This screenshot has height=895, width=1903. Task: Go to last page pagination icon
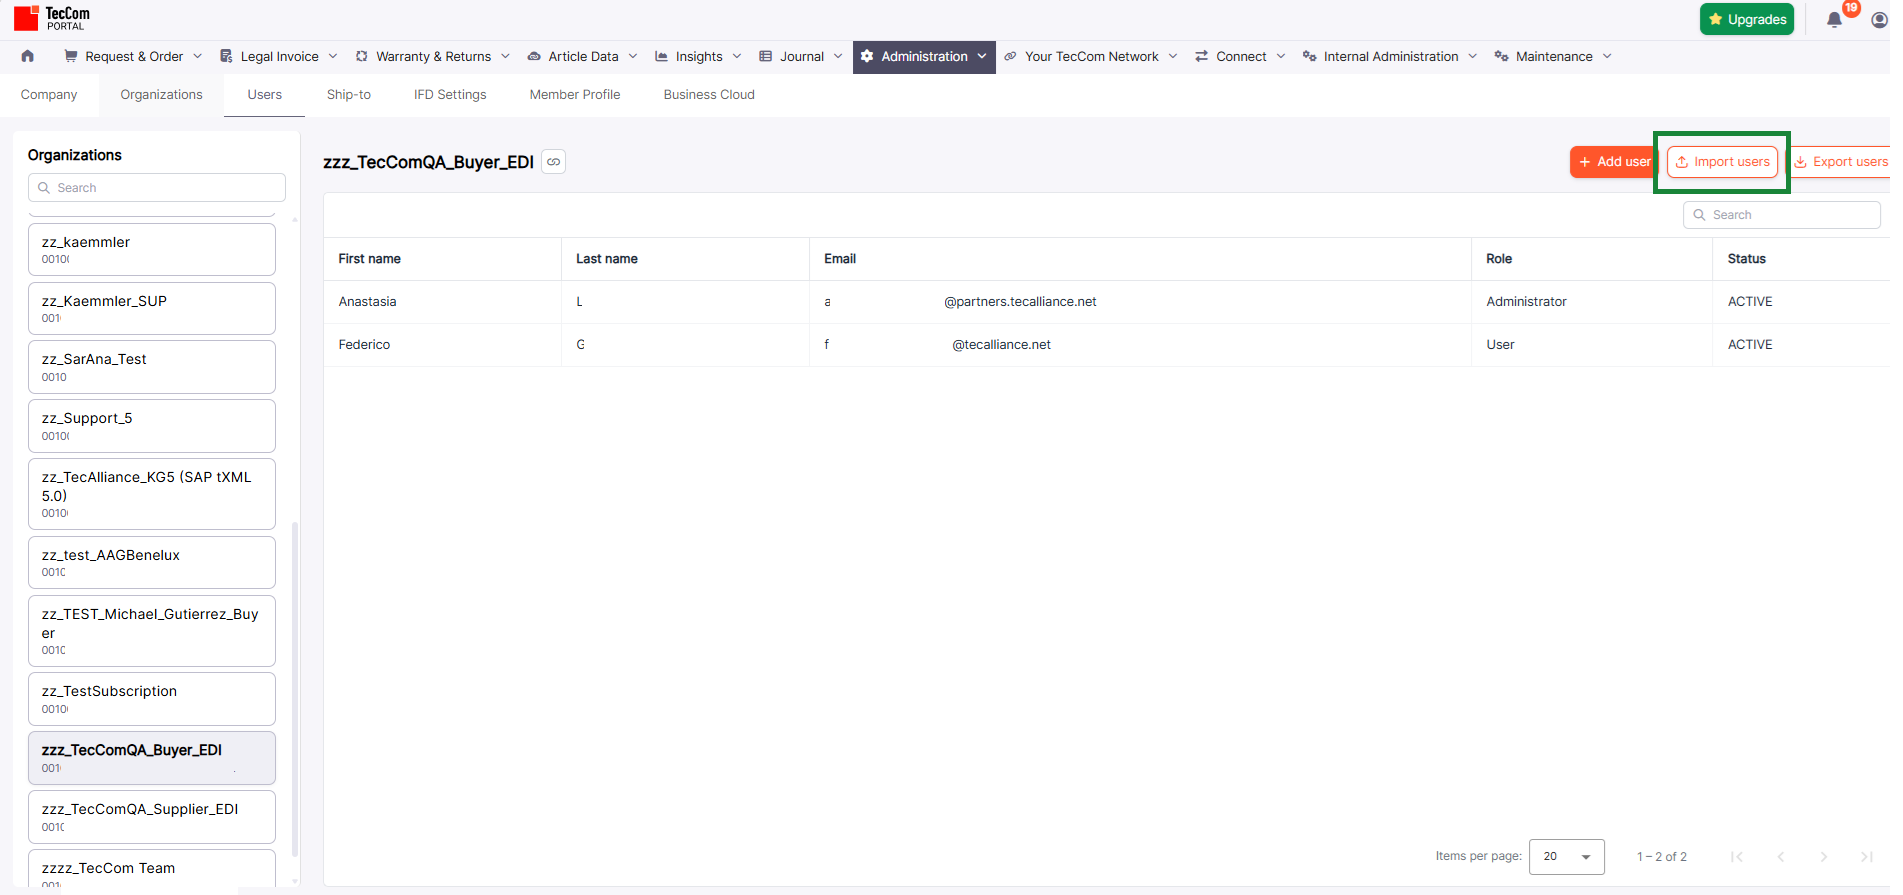(x=1866, y=857)
